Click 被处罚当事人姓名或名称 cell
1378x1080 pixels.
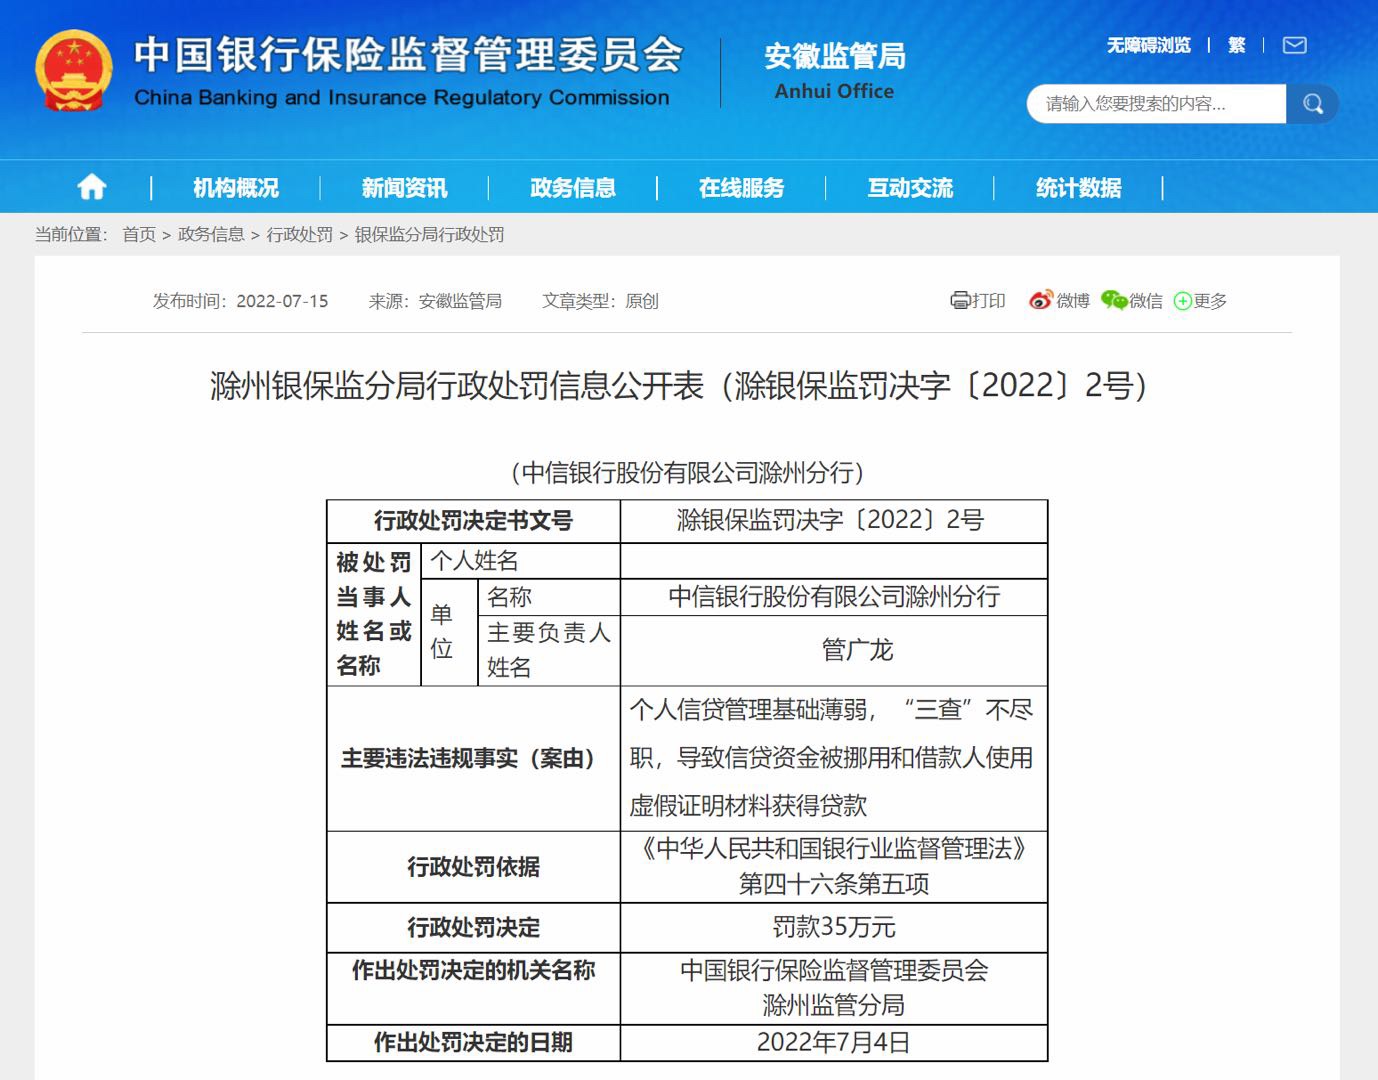pyautogui.click(x=374, y=614)
